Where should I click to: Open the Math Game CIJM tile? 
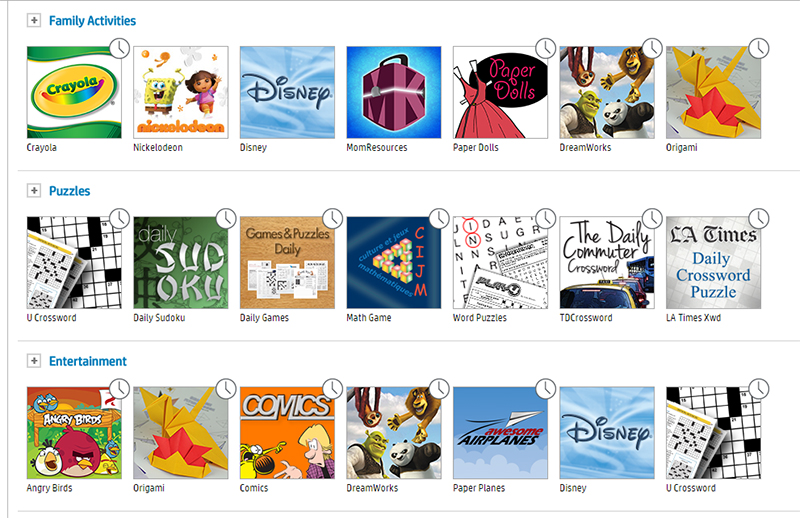[394, 262]
